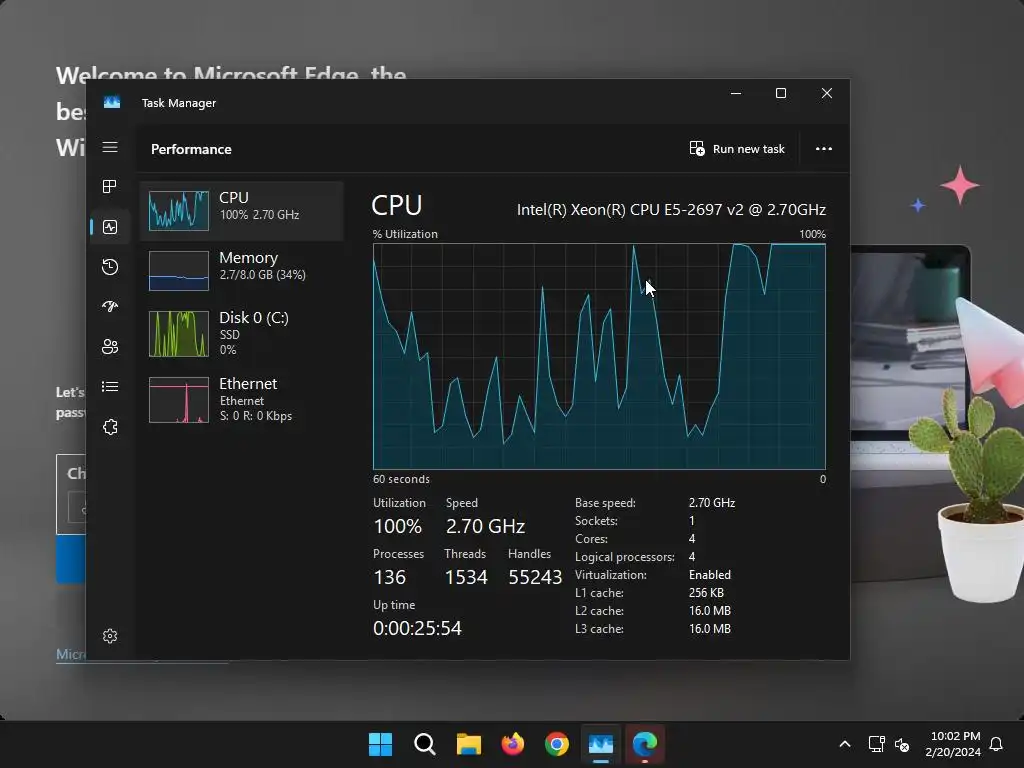Screen dimensions: 1024x768
Task: Click the CPU mini graph thumbnail
Action: [x=178, y=211]
